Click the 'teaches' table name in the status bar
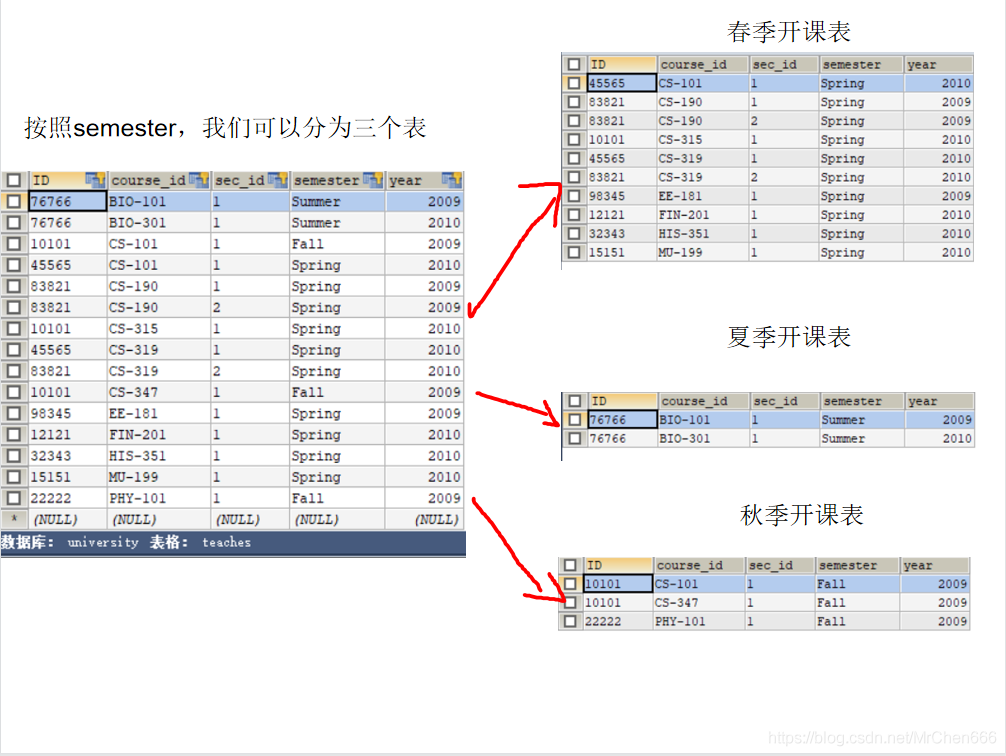Viewport: 1006px width, 756px height. (x=226, y=542)
